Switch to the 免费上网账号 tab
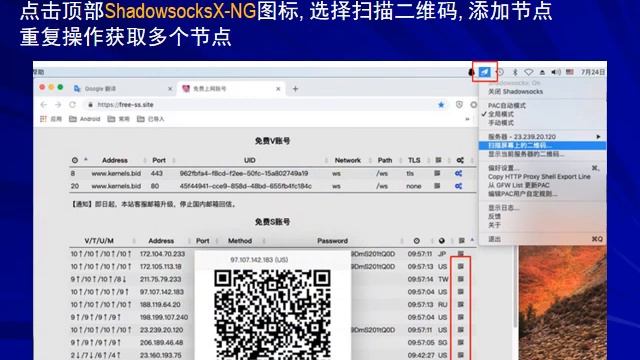Image resolution: width=640 pixels, height=360 pixels. (231, 89)
